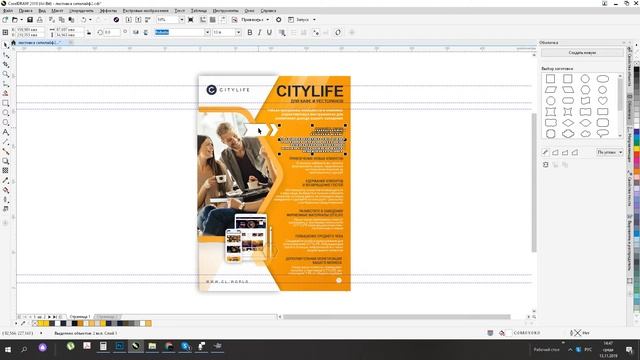The width and height of the screenshot is (640, 360).
Task: Click the Export icon
Action: pyautogui.click(x=138, y=20)
